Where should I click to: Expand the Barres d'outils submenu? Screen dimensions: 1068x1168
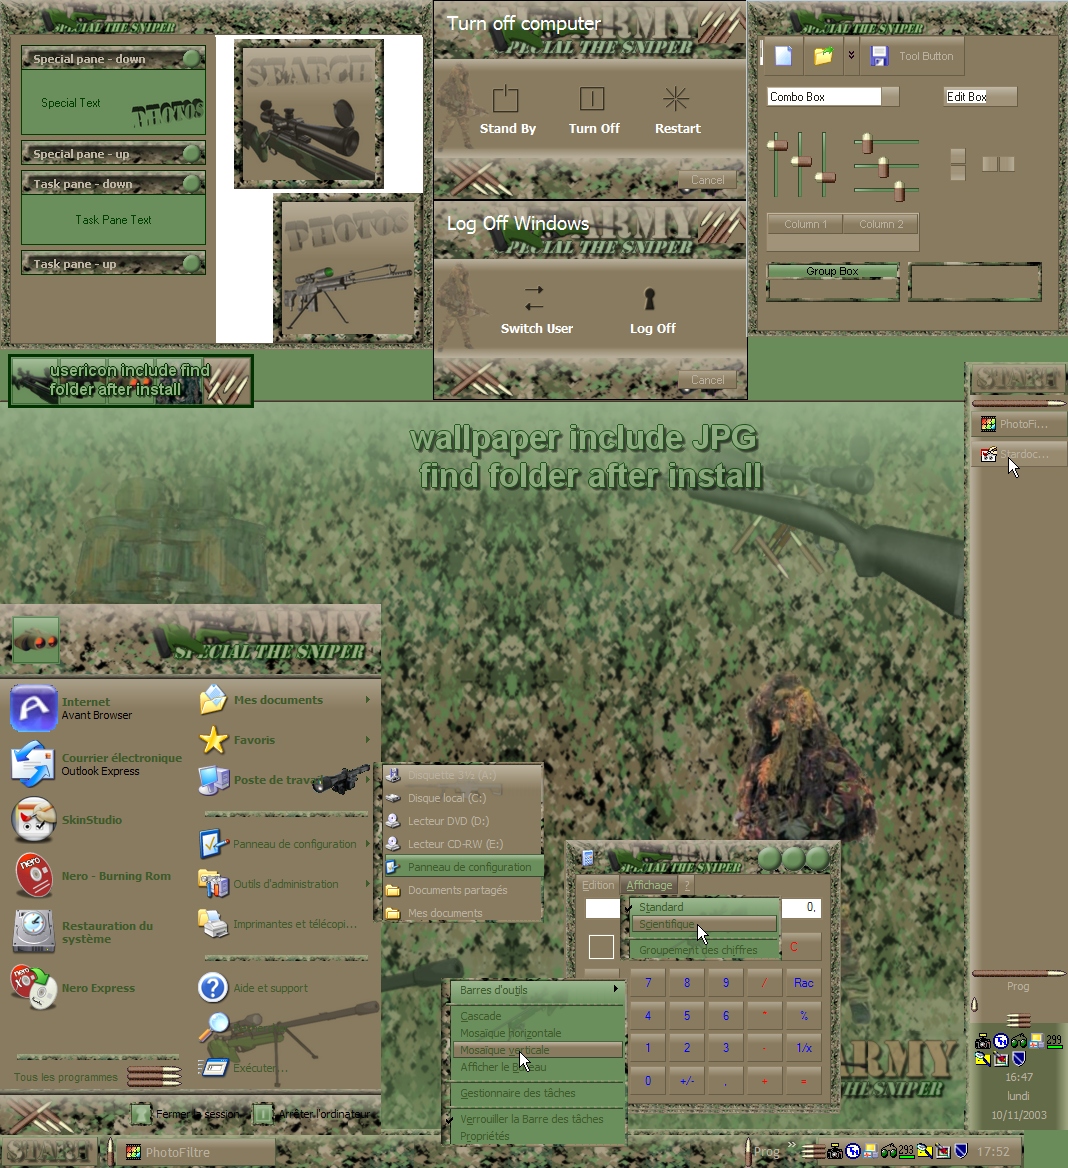pyautogui.click(x=538, y=990)
